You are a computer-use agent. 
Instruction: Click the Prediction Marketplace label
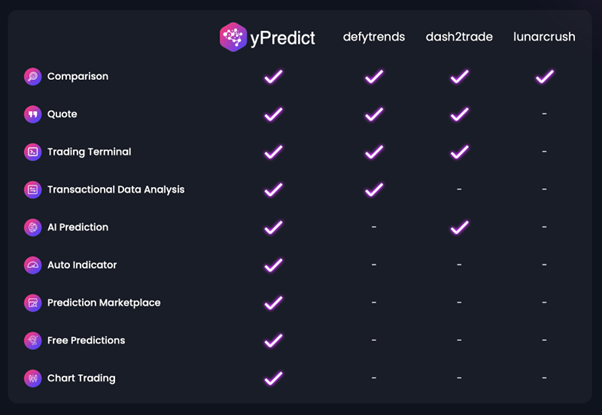[103, 303]
